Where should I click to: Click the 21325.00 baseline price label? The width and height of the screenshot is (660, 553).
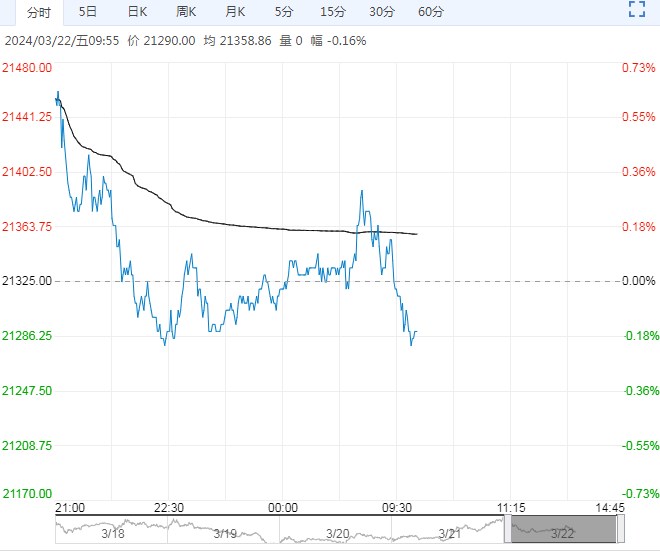point(27,281)
